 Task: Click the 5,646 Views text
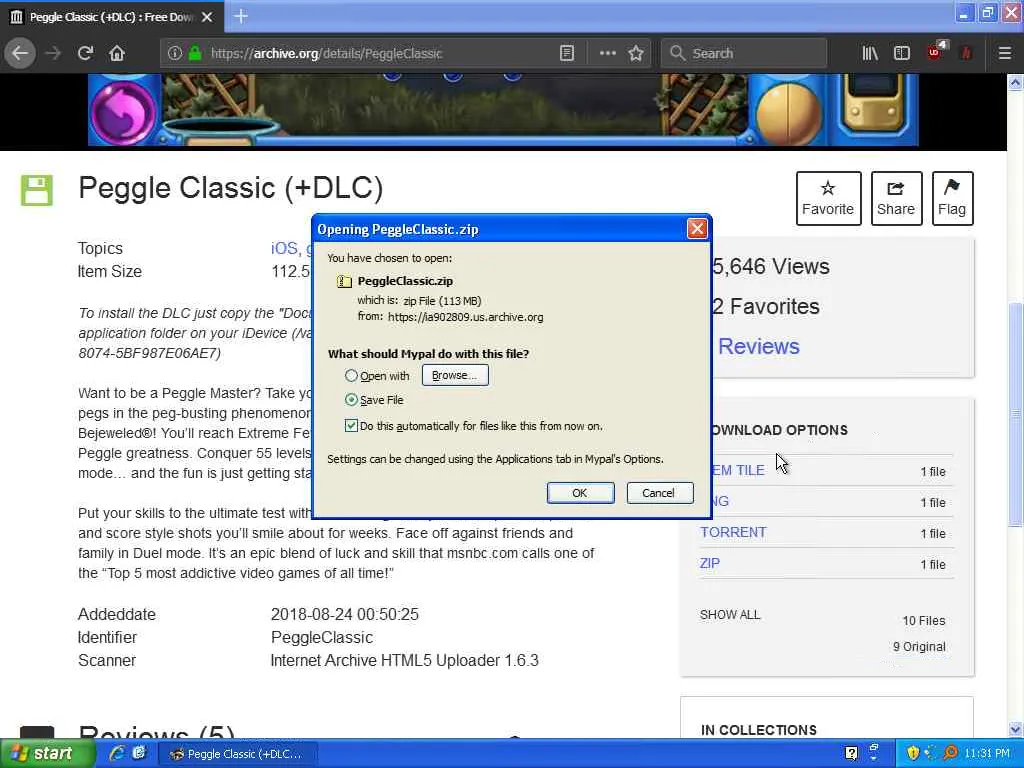coord(771,266)
